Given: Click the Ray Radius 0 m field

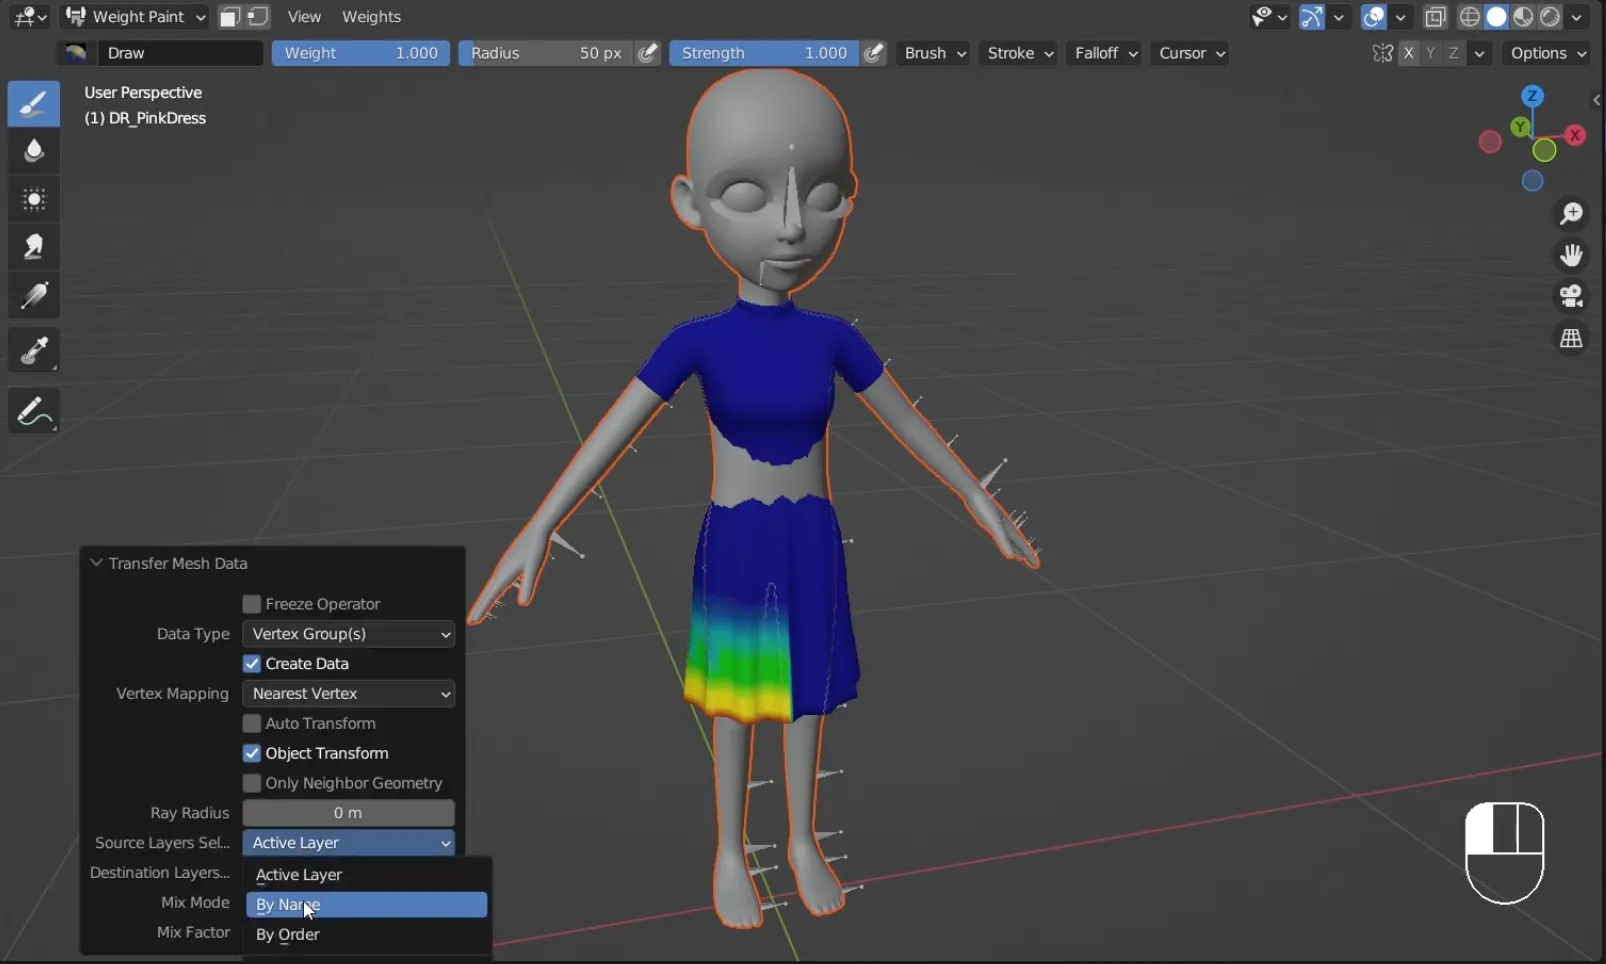Looking at the screenshot, I should click(349, 813).
